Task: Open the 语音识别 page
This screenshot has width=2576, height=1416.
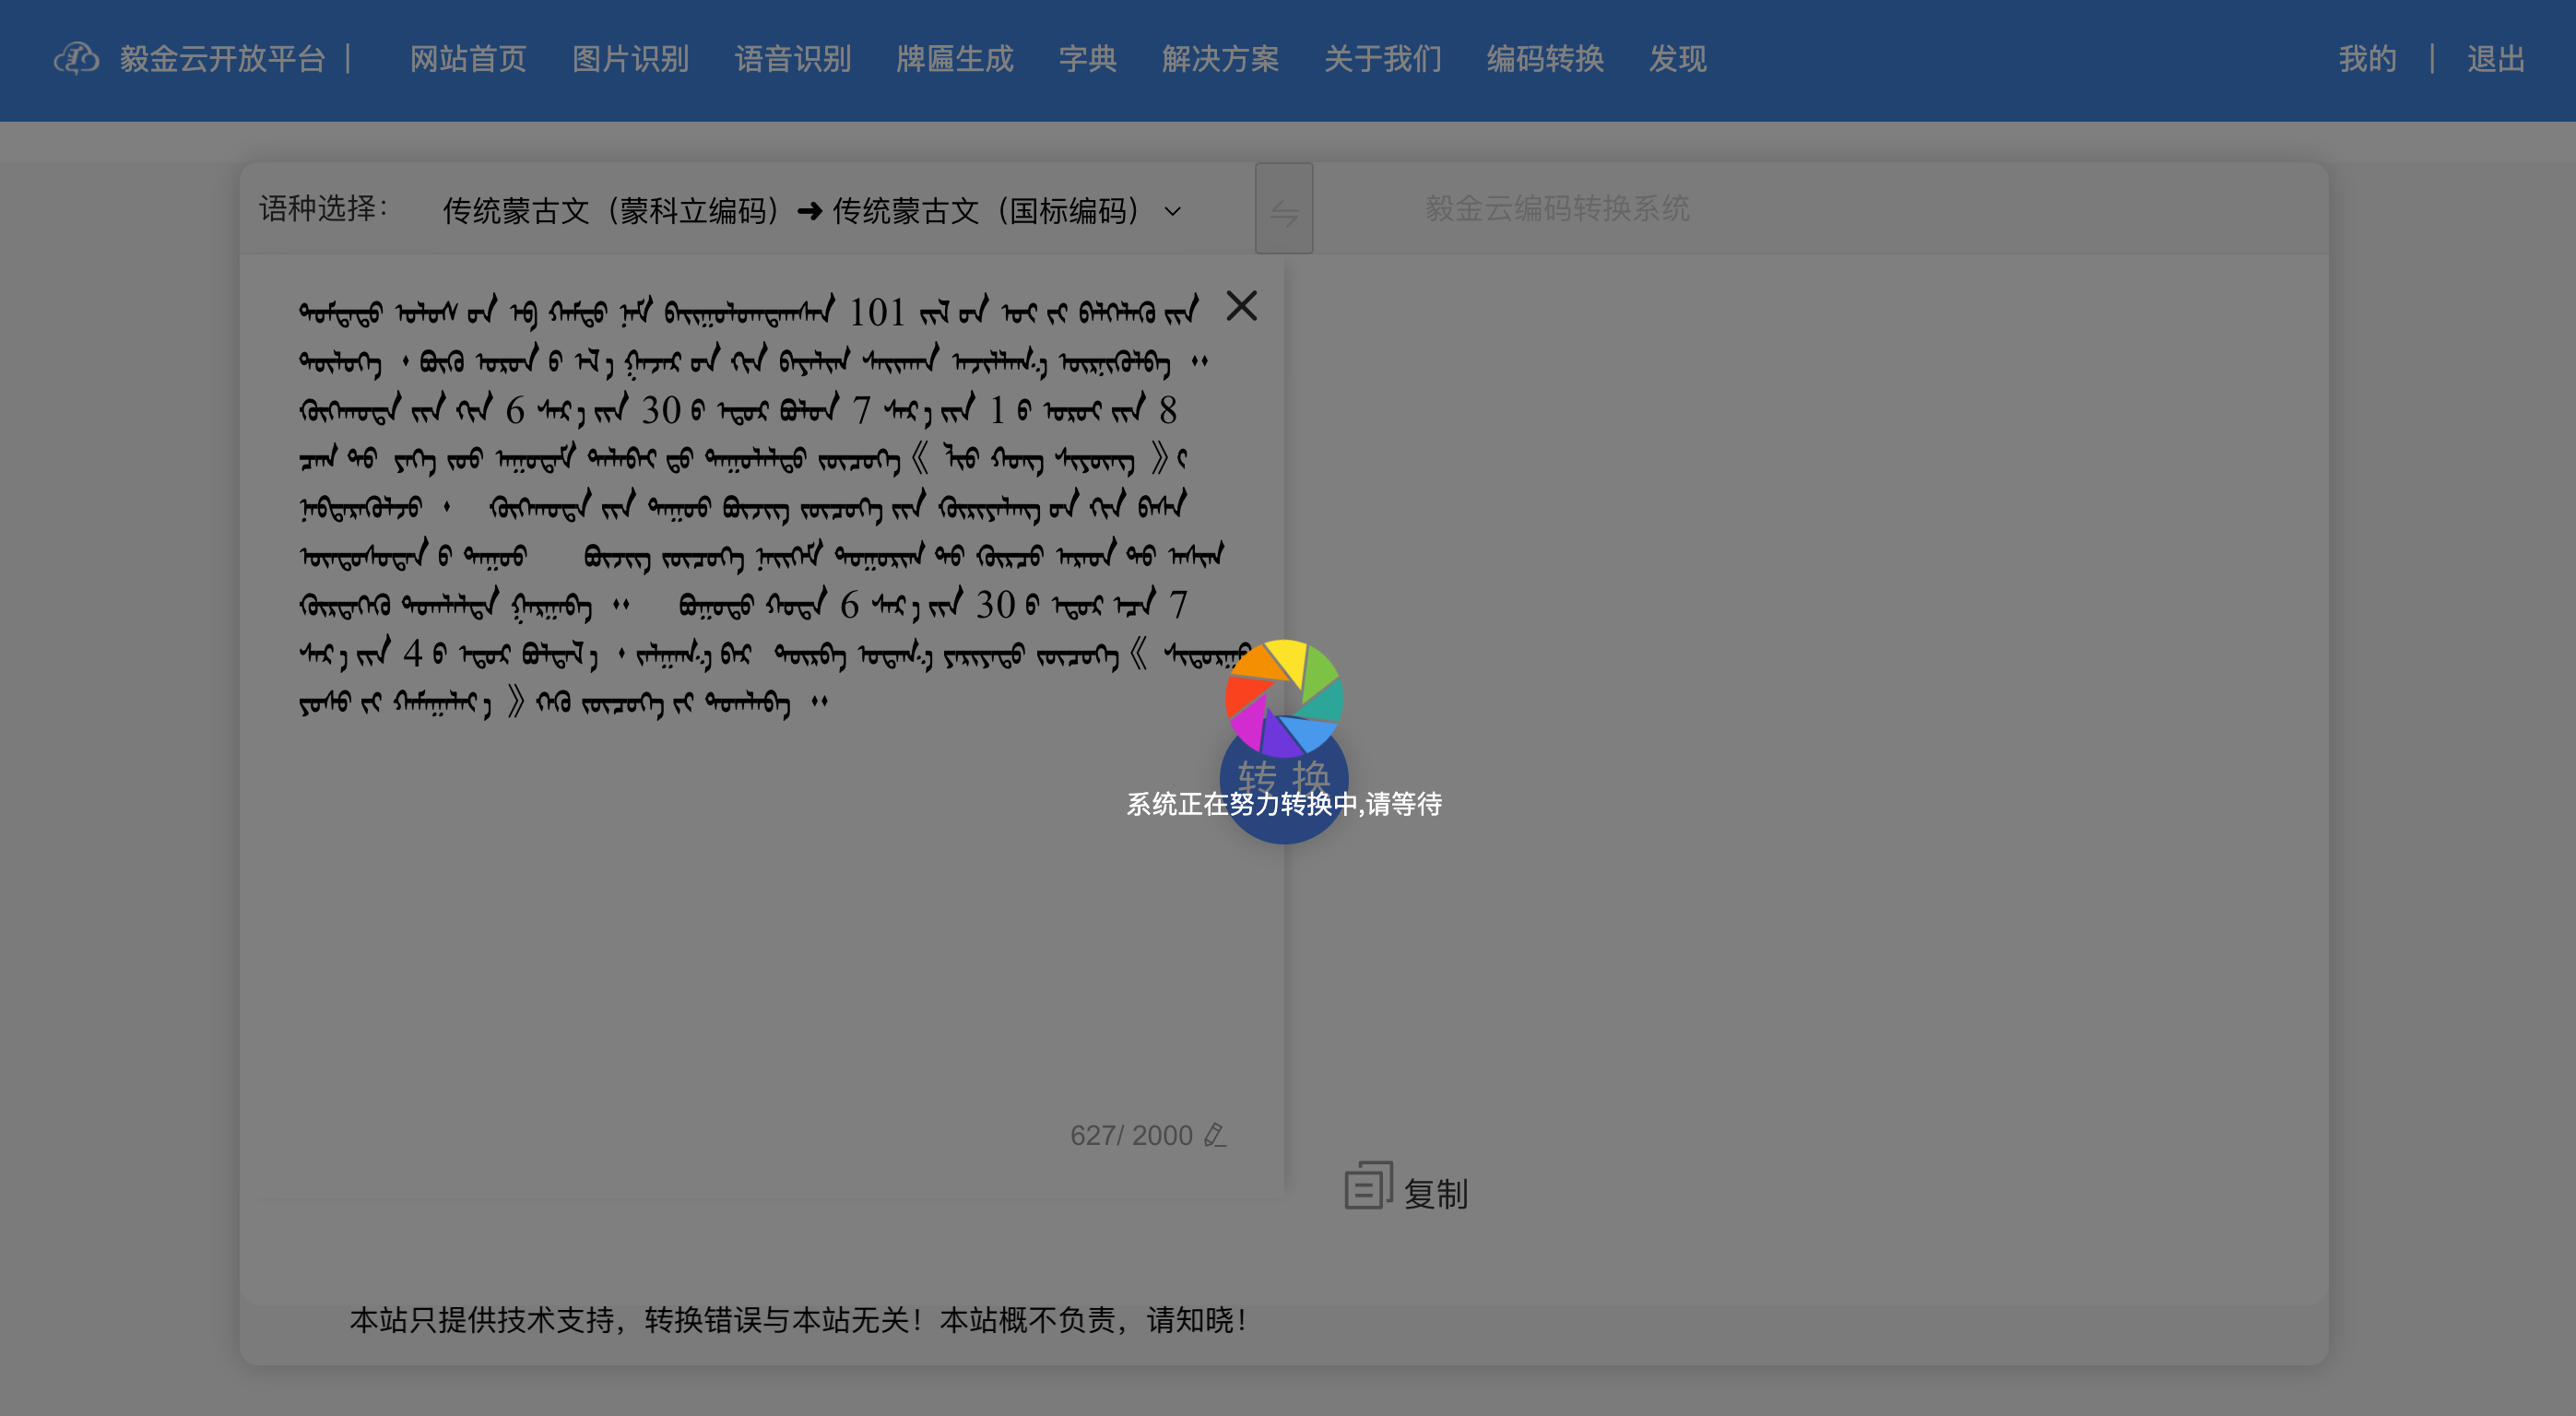Action: pos(792,59)
